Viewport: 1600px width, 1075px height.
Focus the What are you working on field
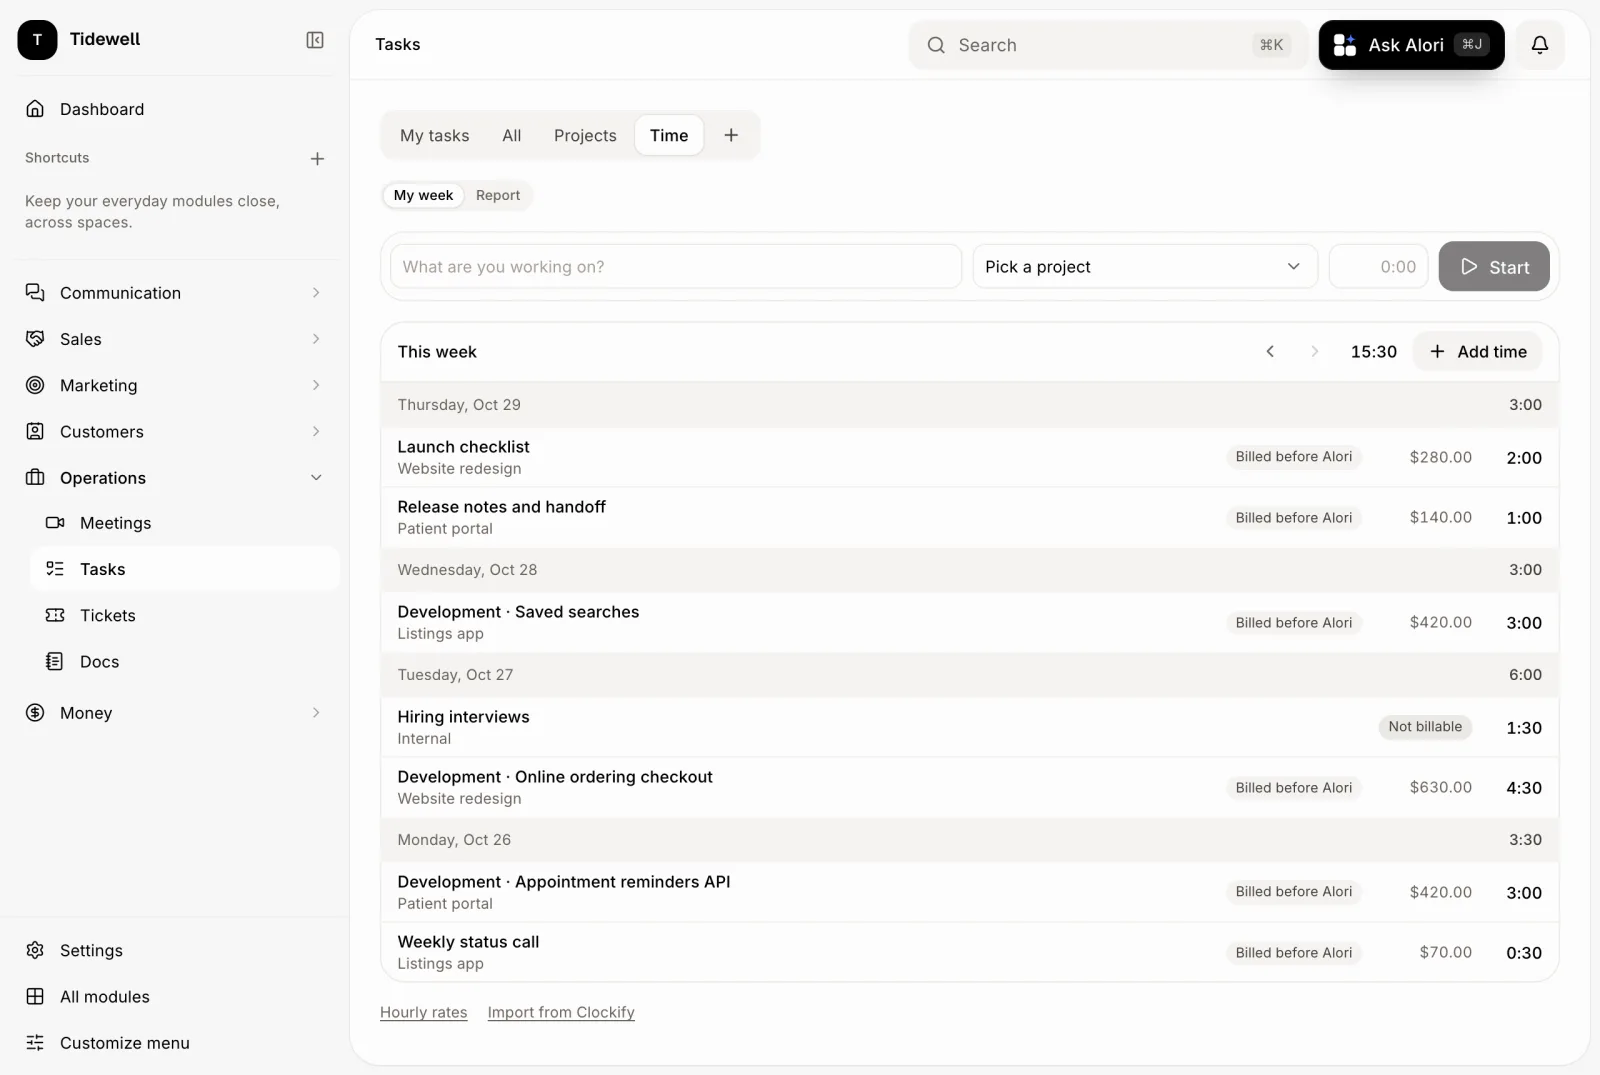676,267
